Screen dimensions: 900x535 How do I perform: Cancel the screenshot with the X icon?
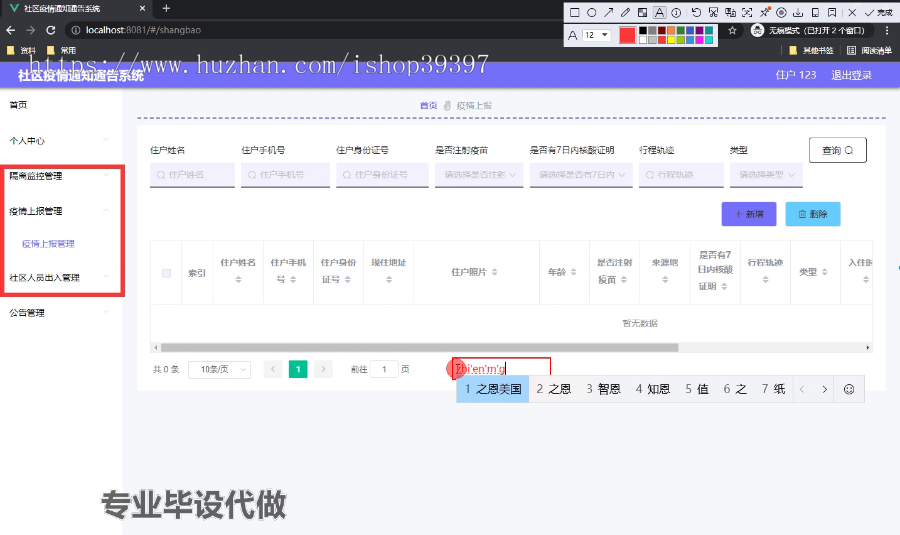852,12
